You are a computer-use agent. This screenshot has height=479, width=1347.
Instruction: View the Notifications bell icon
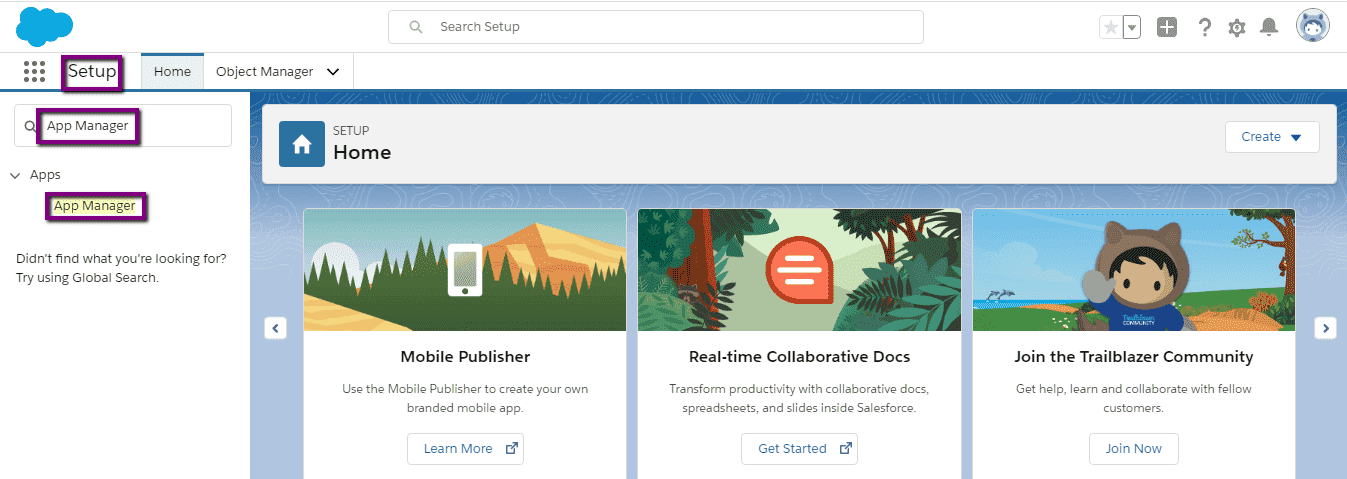tap(1269, 27)
